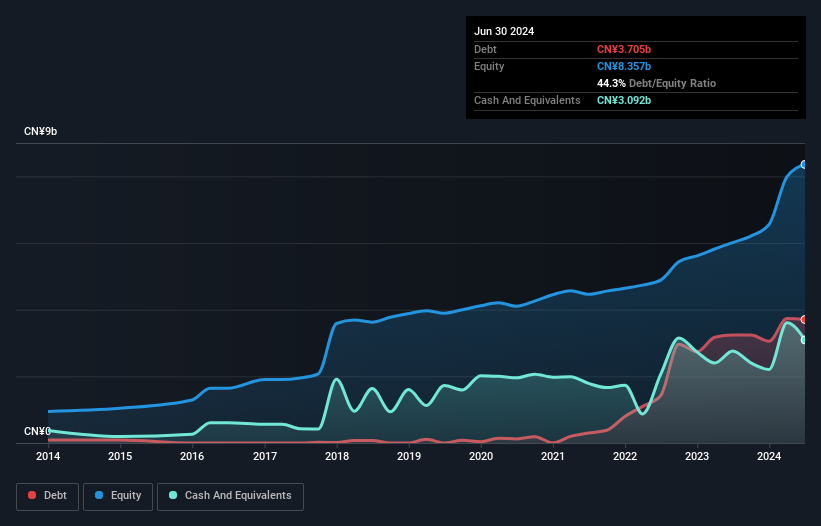Click the red Debt endpoint marker on chart
The height and width of the screenshot is (526, 821).
(x=803, y=319)
